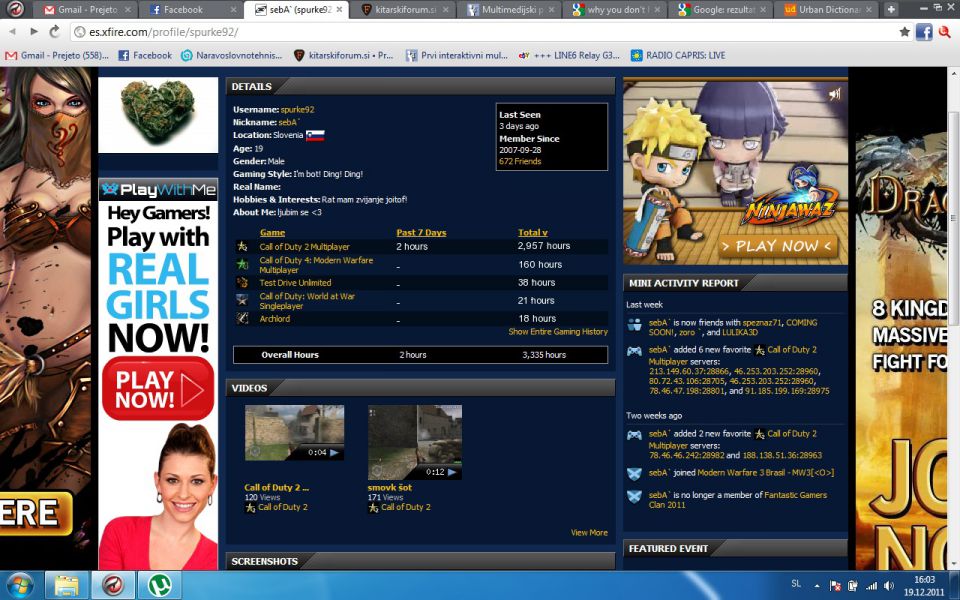Sort games by Past 7 Days column
This screenshot has width=960, height=600.
pyautogui.click(x=421, y=233)
